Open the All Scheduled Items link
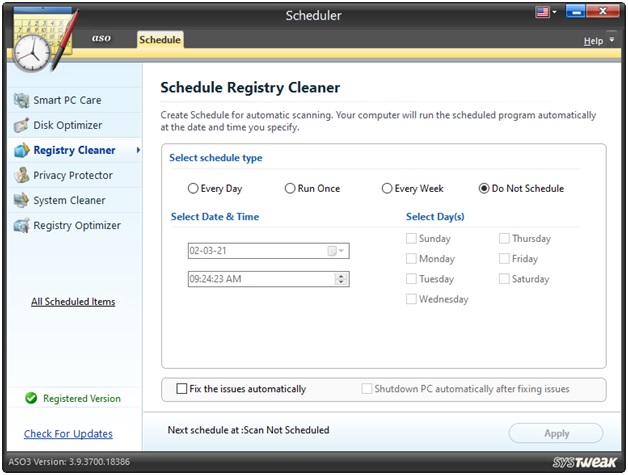This screenshot has height=475, width=628. click(73, 302)
